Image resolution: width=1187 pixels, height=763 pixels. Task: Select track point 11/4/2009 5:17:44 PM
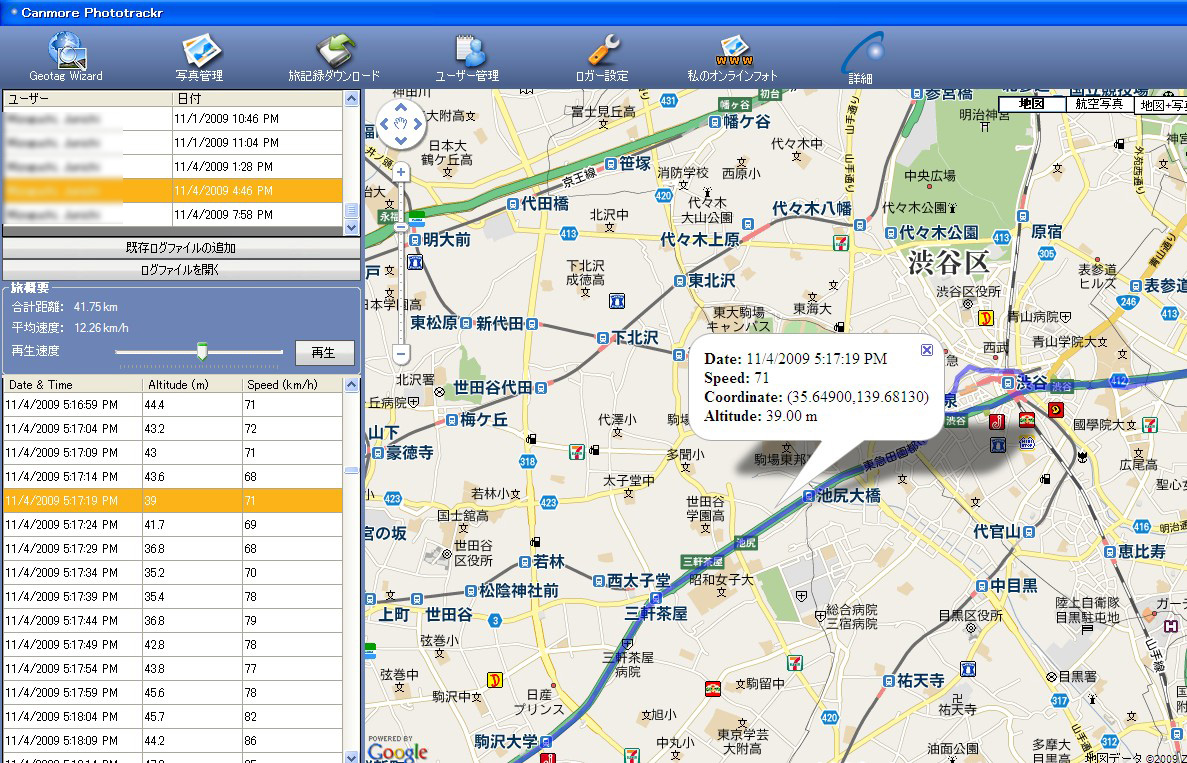pos(173,621)
